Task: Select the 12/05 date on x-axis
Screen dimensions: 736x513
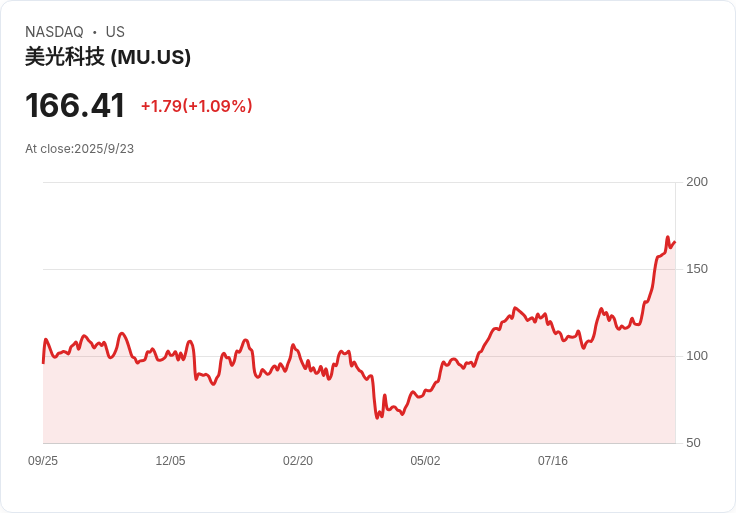Action: pos(170,461)
